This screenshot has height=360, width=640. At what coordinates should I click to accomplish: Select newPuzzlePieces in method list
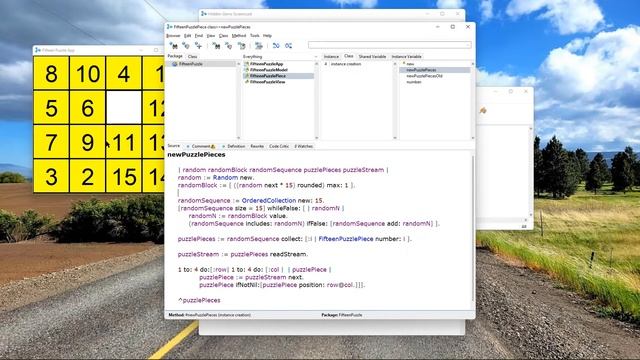point(421,70)
